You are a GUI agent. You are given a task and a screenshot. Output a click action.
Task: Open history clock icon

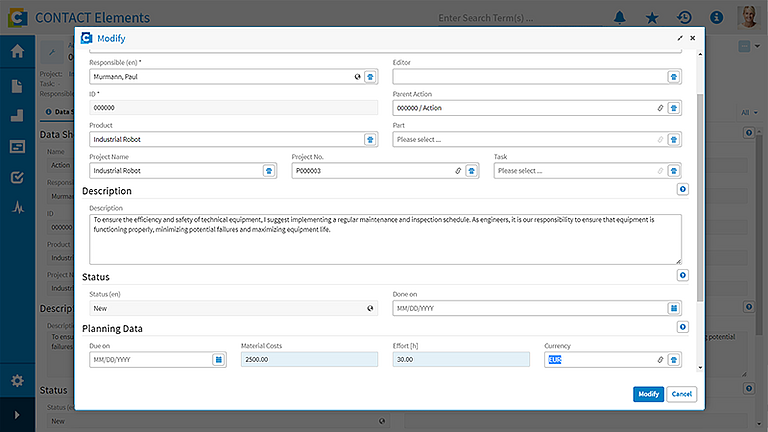click(x=684, y=18)
